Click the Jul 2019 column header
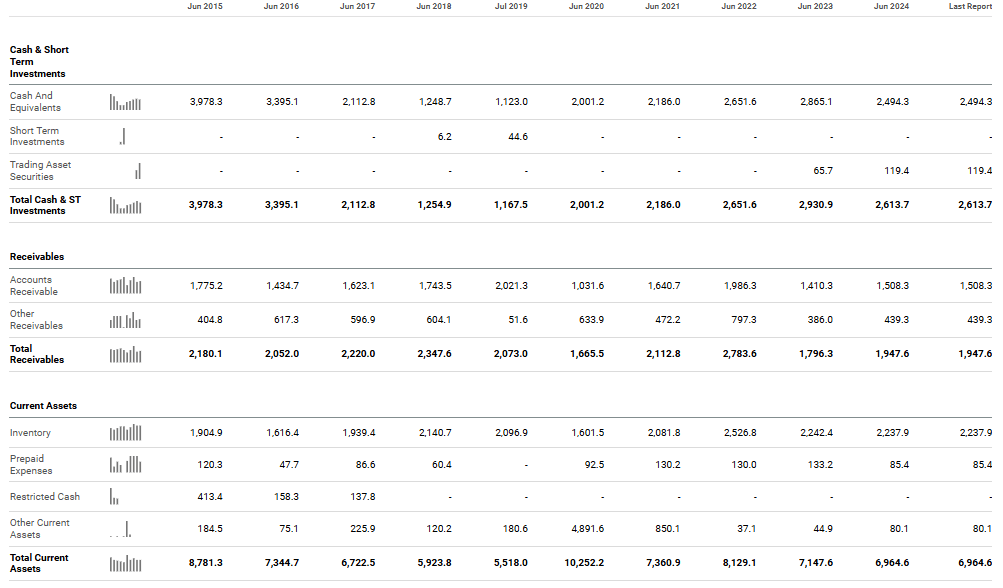This screenshot has width=1003, height=588. point(511,7)
